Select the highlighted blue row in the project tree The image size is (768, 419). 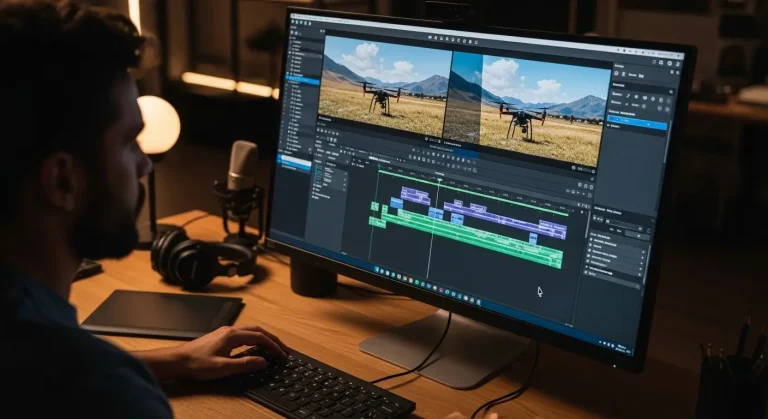pyautogui.click(x=304, y=78)
